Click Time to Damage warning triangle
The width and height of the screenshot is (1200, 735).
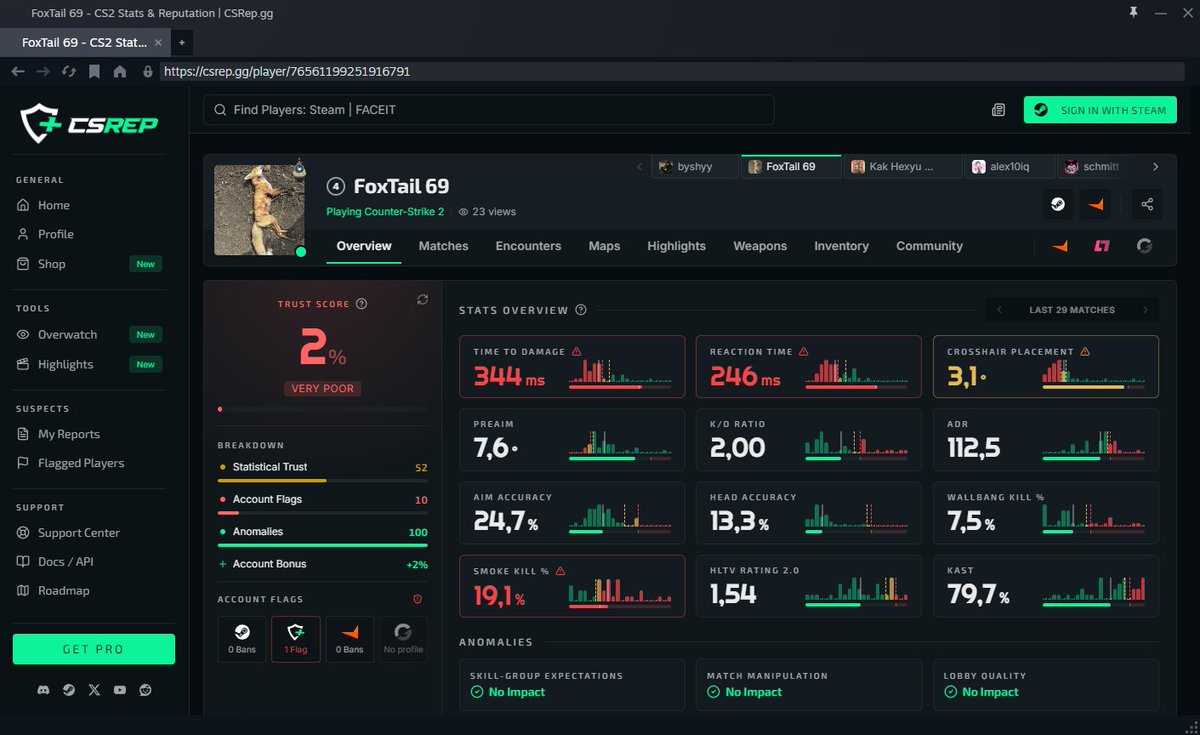click(x=576, y=352)
